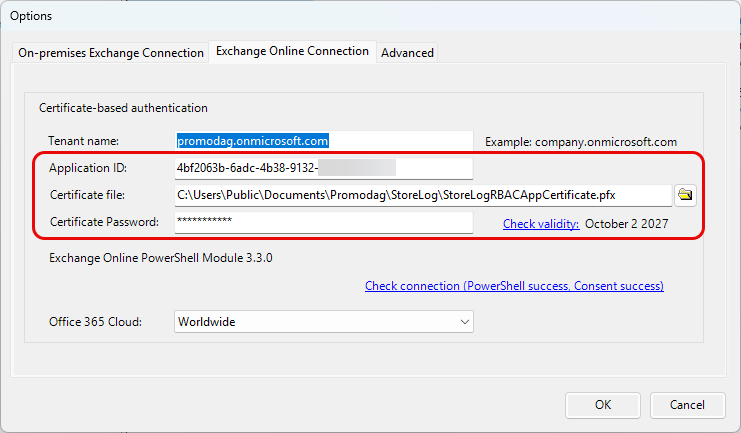The height and width of the screenshot is (433, 741).
Task: Switch to On-premises Exchange Connection tab
Action: click(x=111, y=53)
